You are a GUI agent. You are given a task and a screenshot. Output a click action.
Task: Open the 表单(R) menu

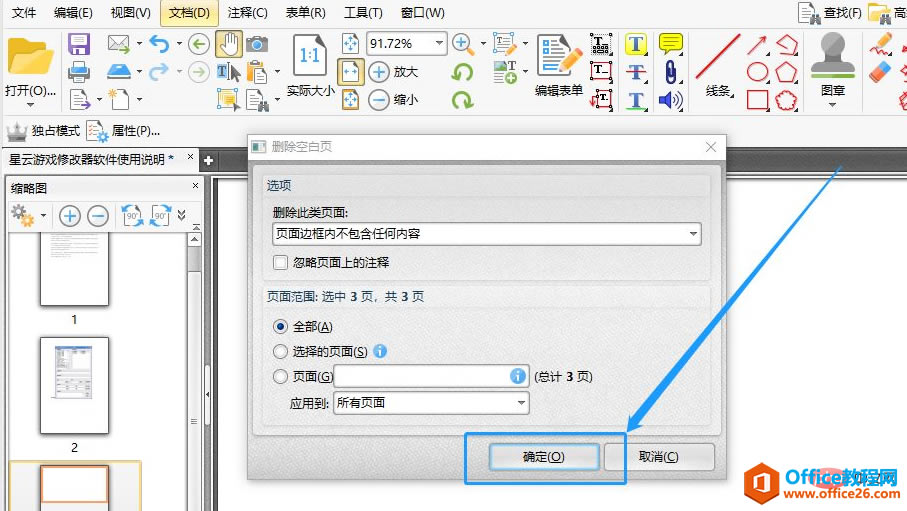pos(305,13)
